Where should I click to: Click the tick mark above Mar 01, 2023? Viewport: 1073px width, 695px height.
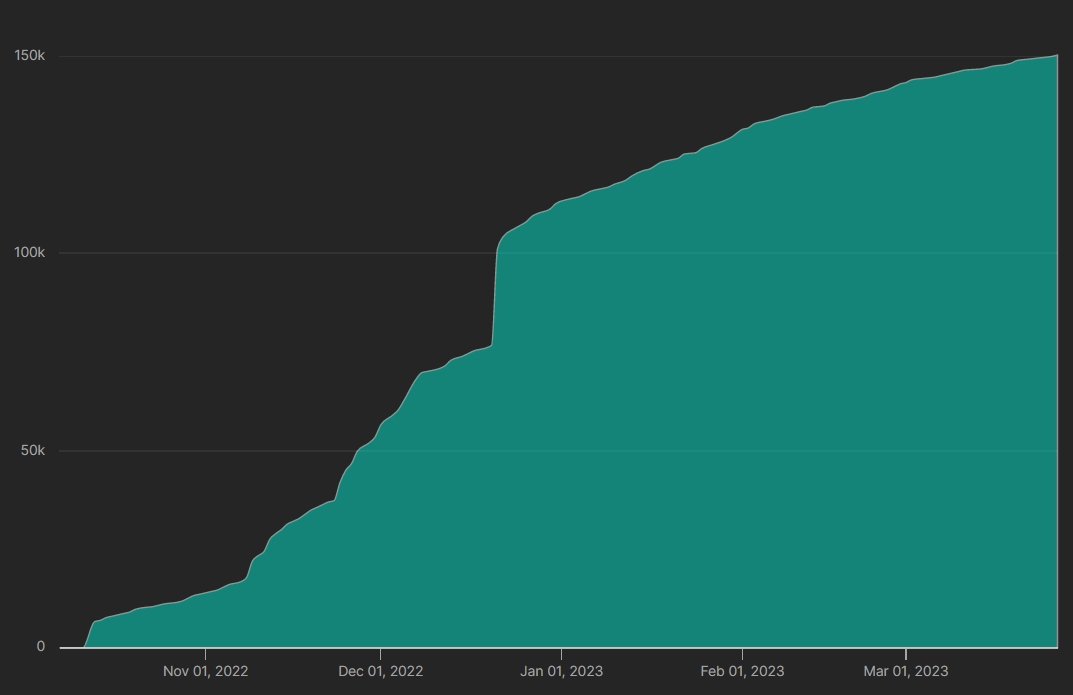click(x=905, y=653)
